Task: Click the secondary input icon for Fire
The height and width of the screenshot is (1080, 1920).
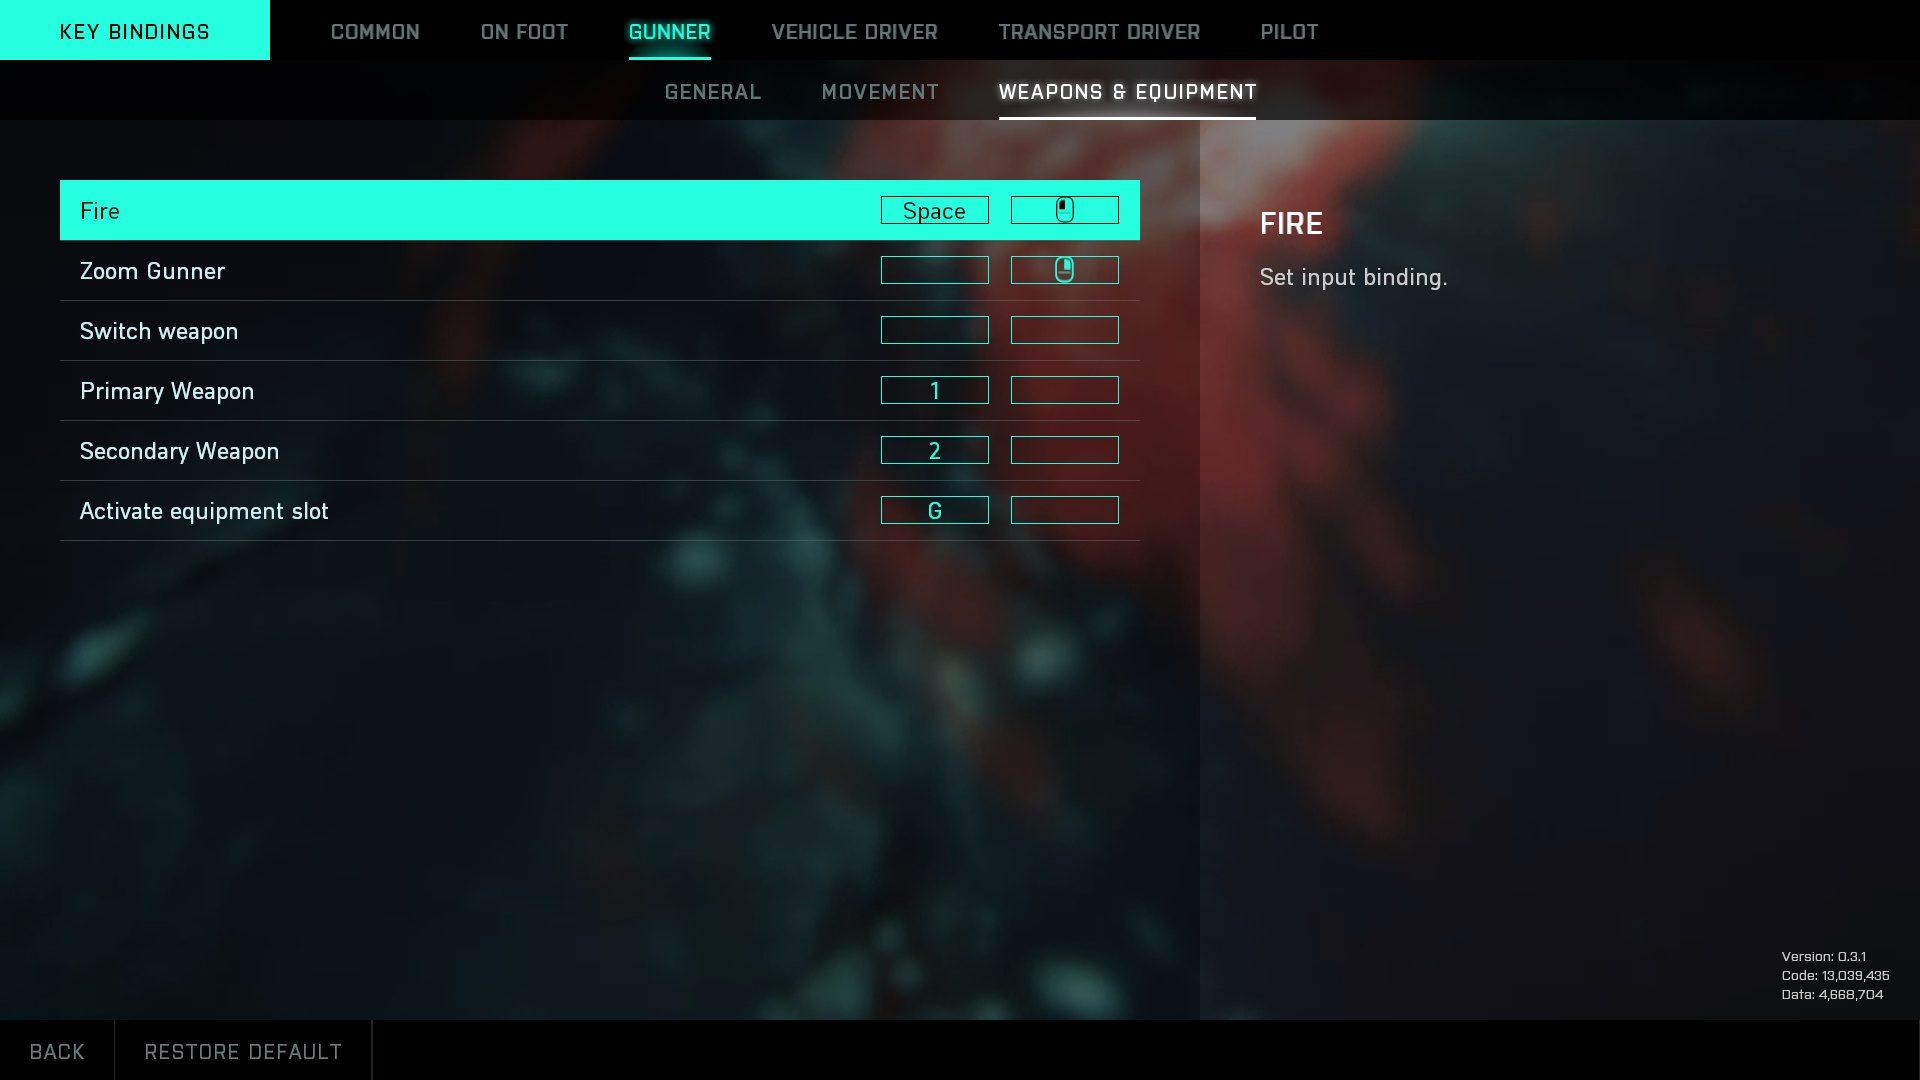Action: click(1064, 210)
